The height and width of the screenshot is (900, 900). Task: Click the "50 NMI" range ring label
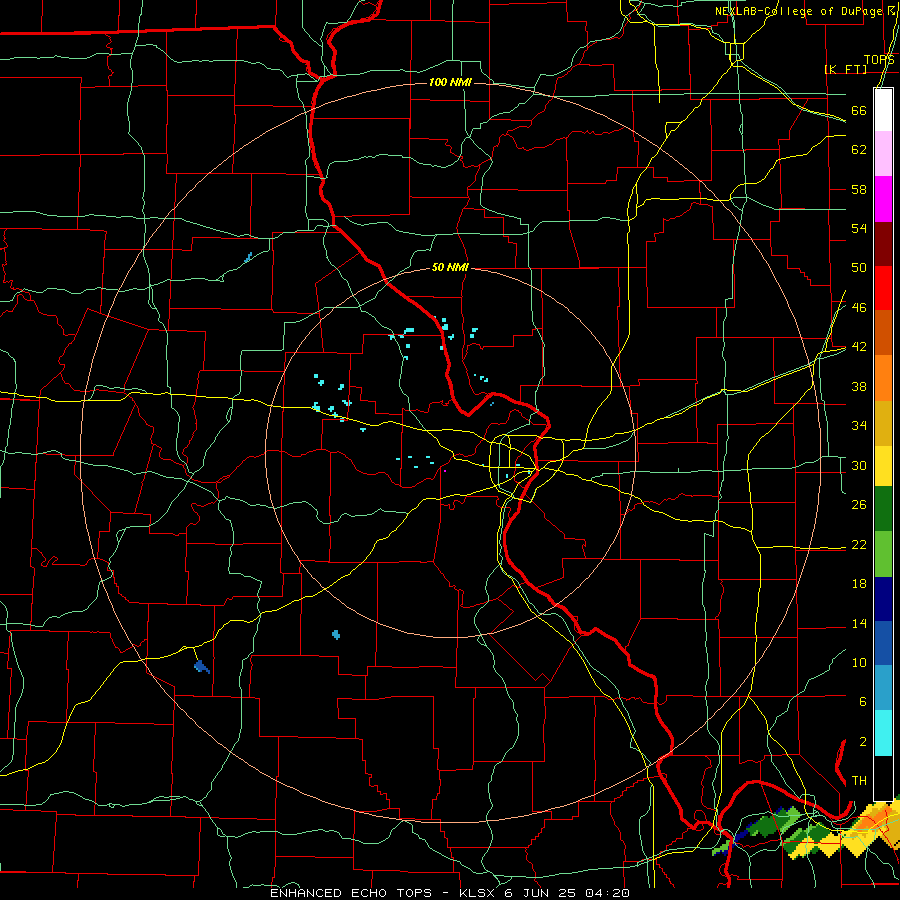(x=450, y=267)
